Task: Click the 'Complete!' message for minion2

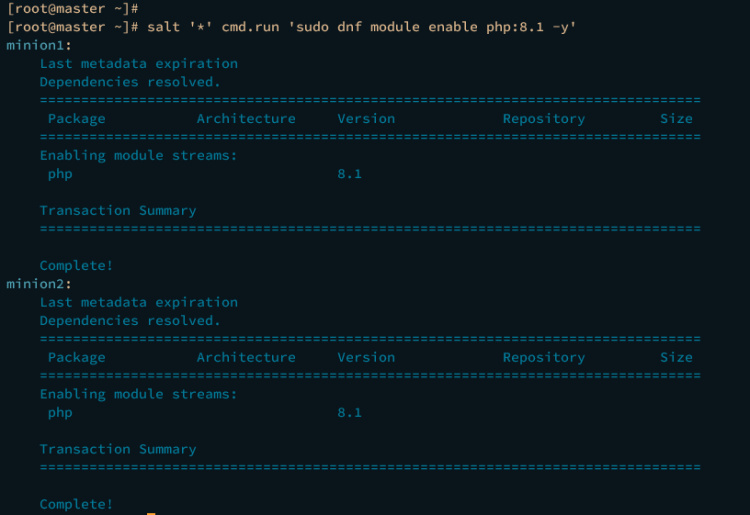Action: click(x=76, y=504)
